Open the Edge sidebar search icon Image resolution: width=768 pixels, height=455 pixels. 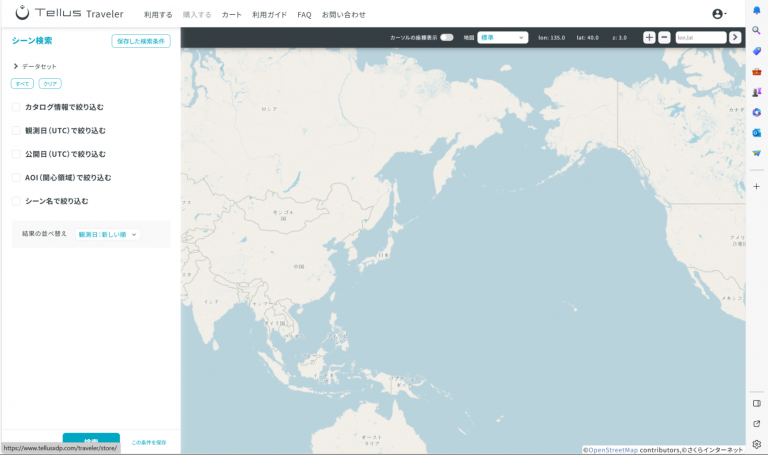757,30
